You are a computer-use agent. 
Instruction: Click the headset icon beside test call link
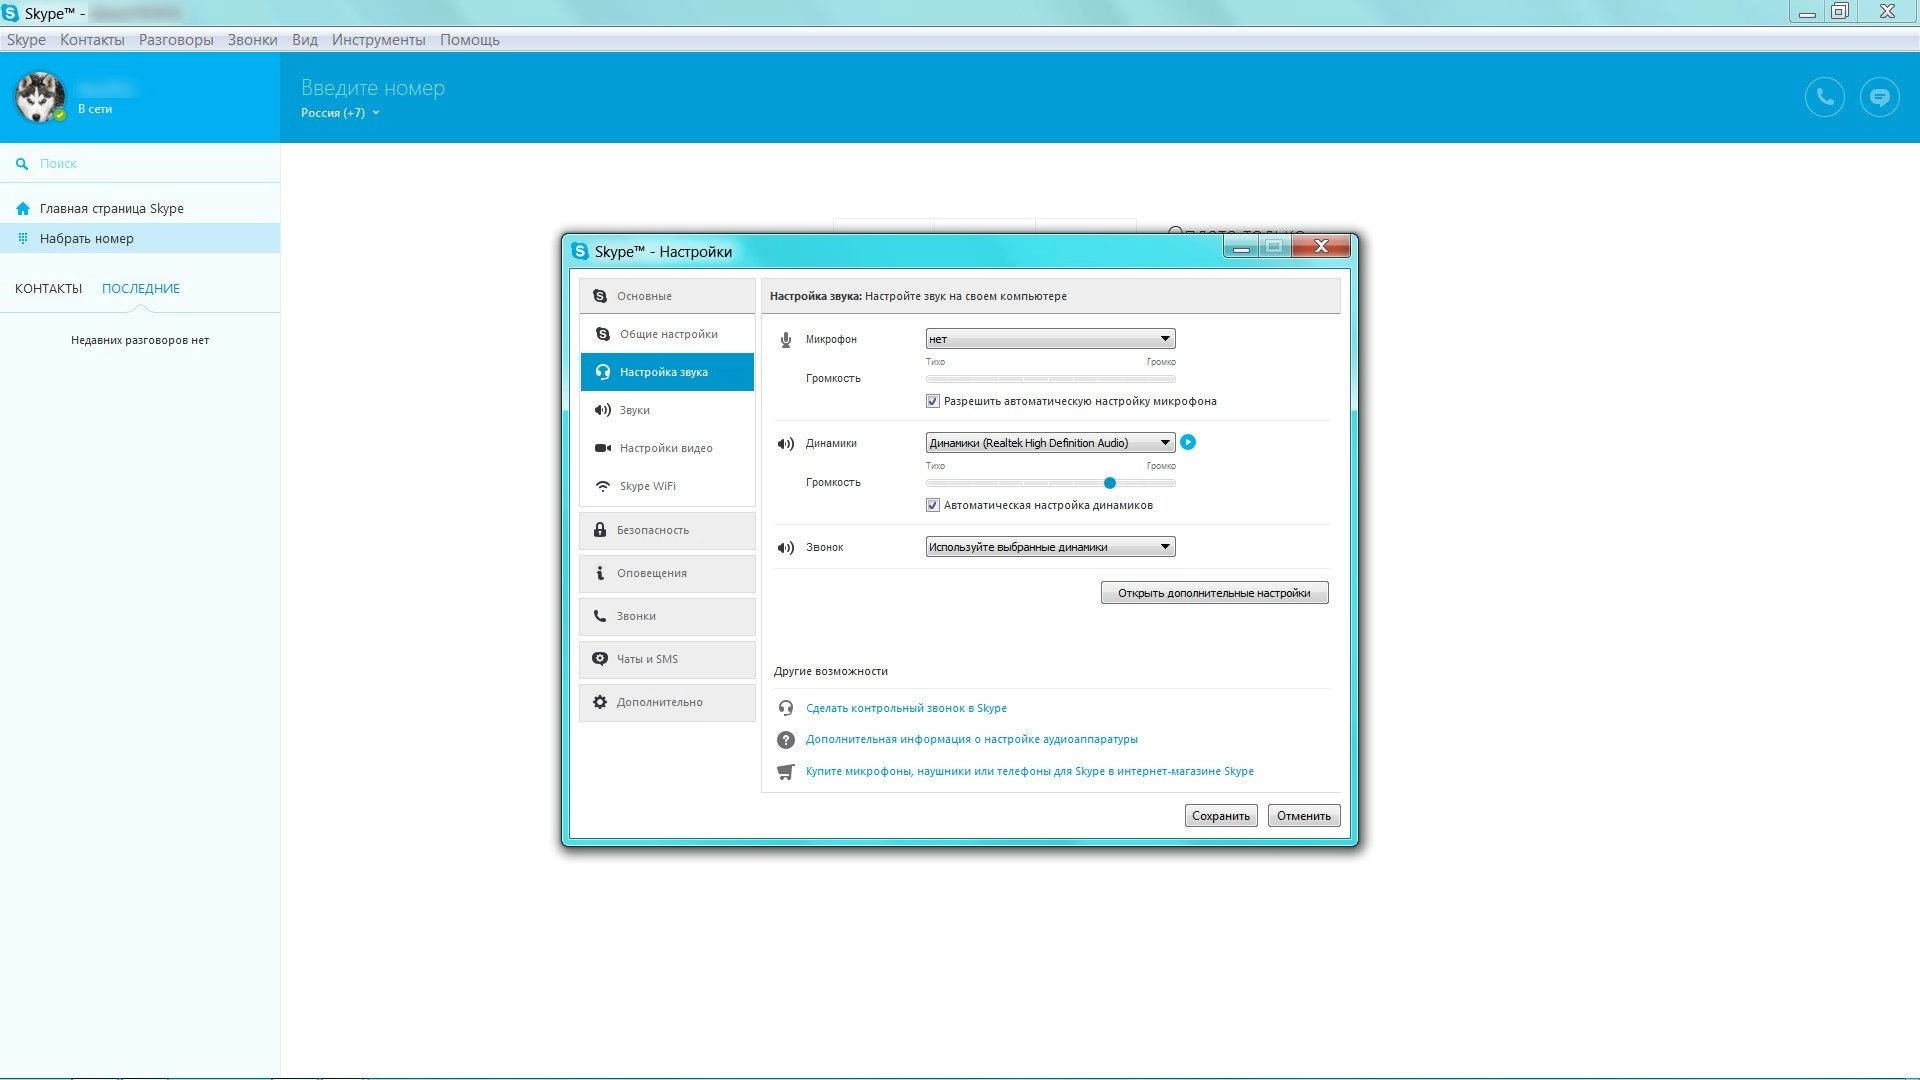(x=786, y=708)
